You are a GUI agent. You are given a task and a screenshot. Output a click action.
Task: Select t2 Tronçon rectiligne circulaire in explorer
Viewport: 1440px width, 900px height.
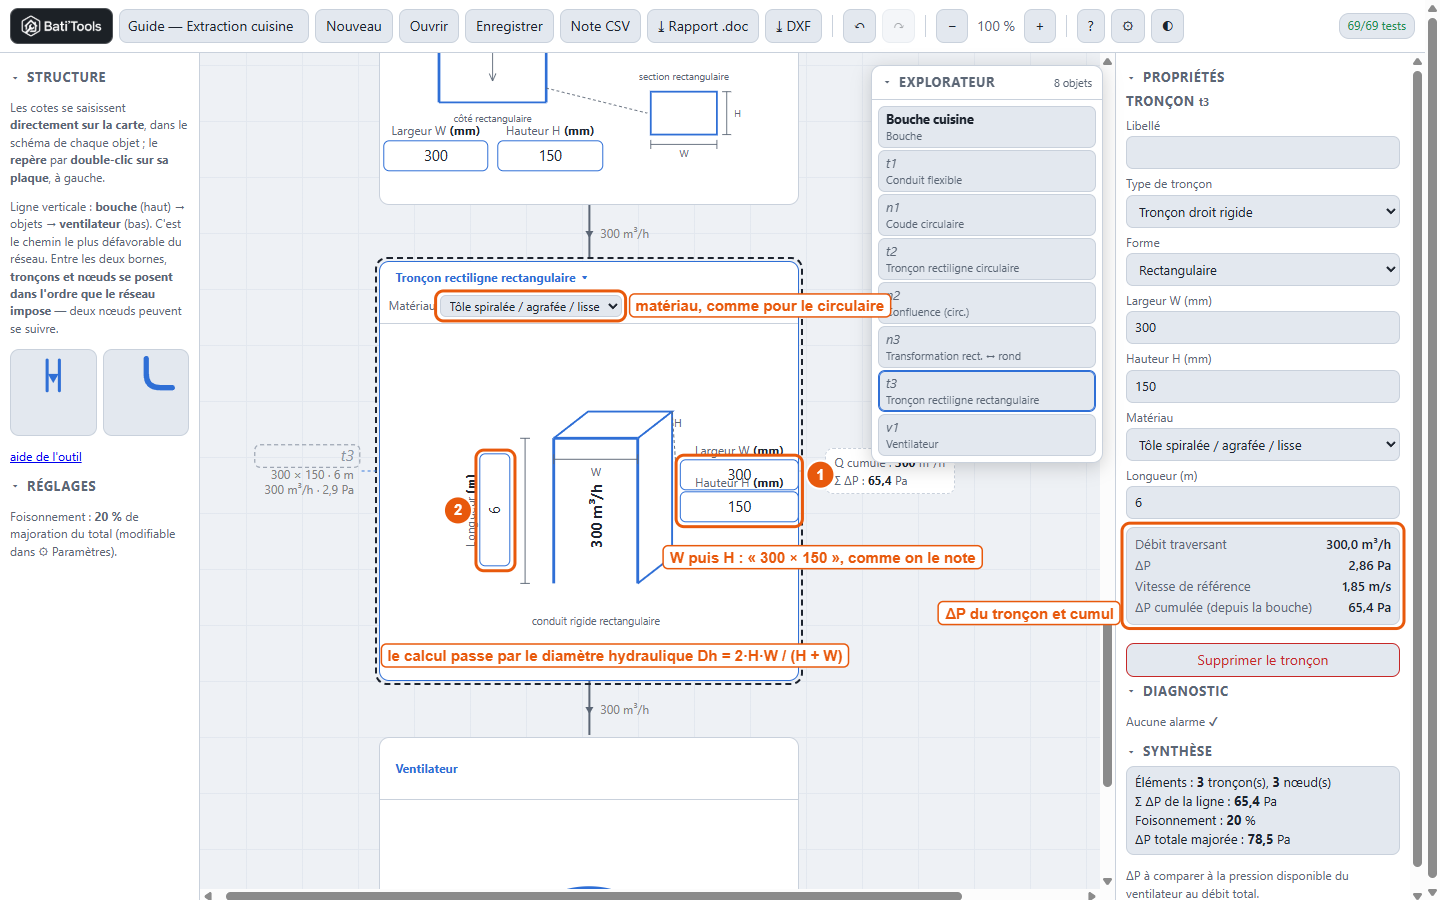point(986,259)
